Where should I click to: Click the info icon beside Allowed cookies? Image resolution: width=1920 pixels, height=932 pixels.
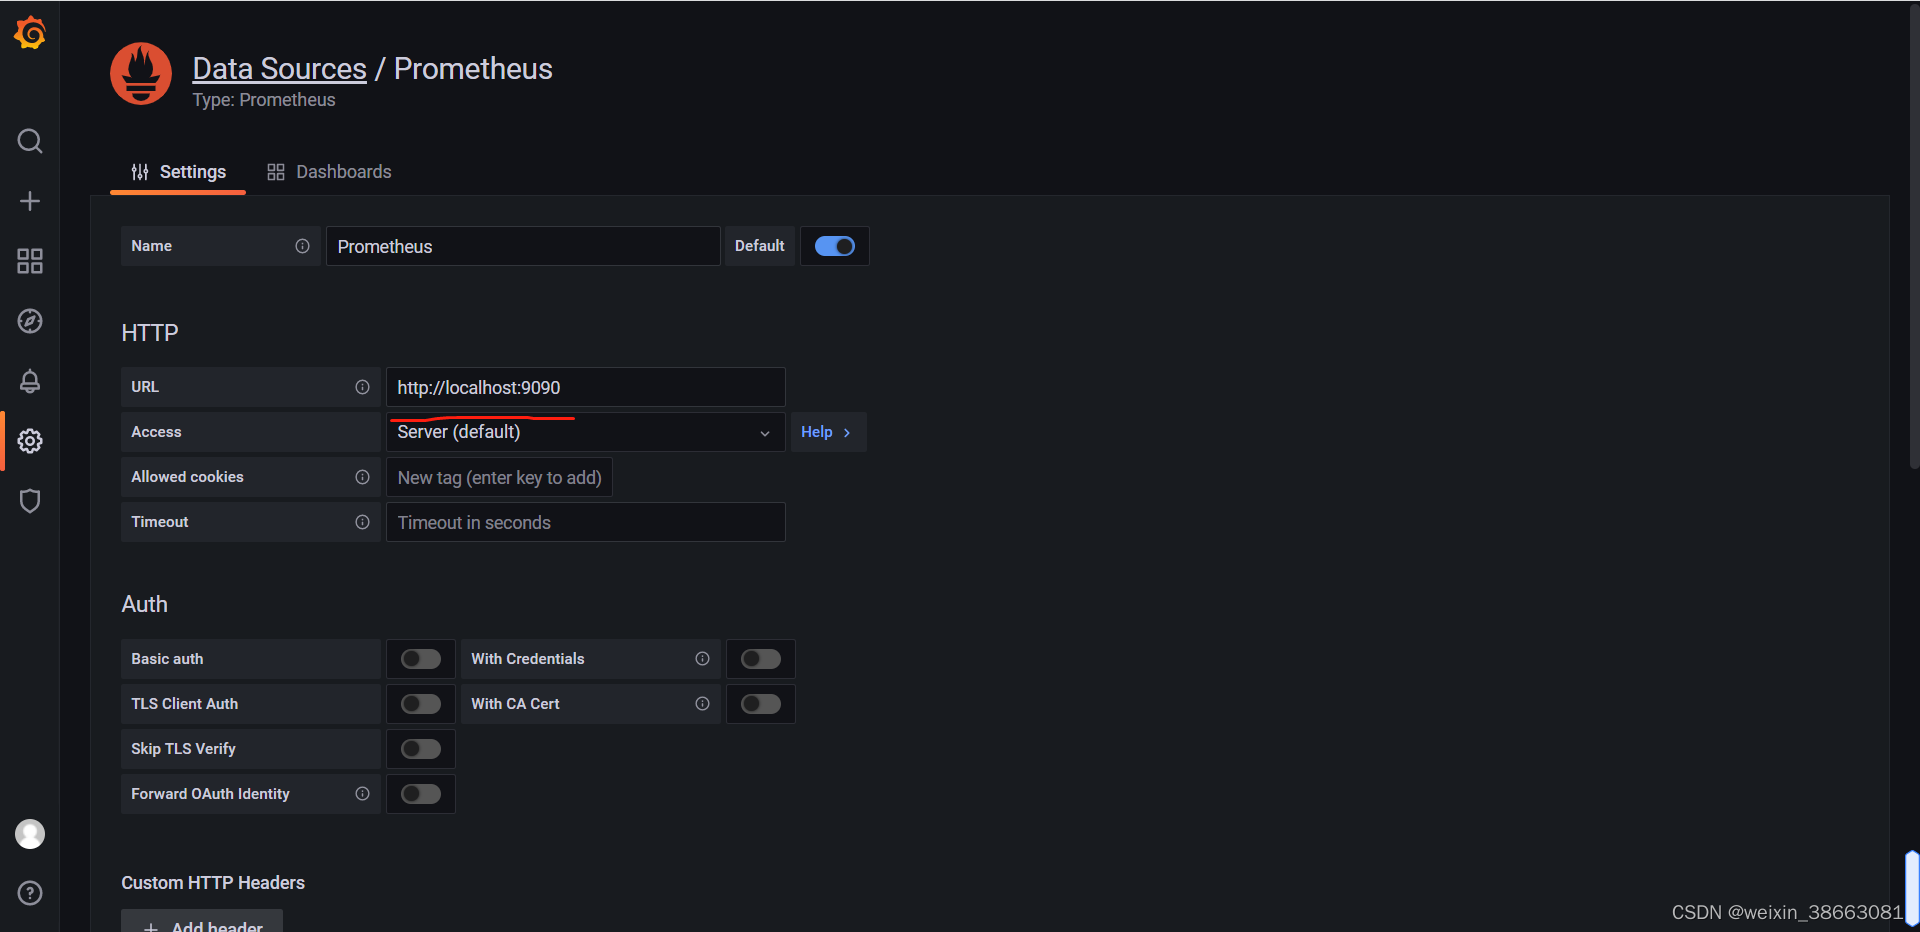click(x=362, y=477)
